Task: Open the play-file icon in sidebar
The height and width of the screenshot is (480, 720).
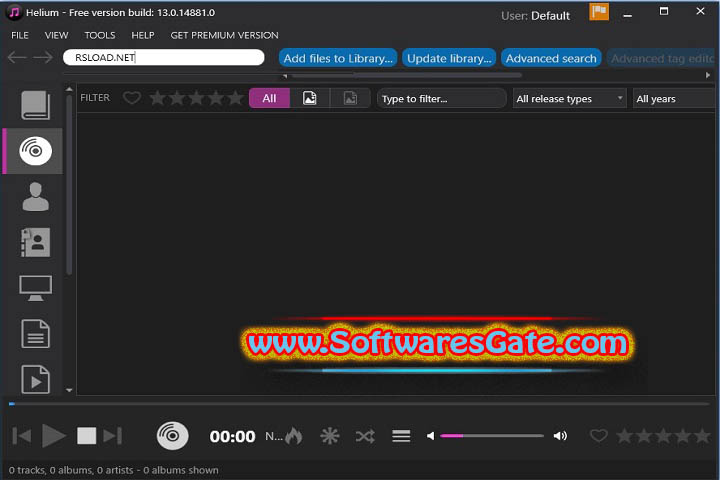Action: [x=35, y=379]
